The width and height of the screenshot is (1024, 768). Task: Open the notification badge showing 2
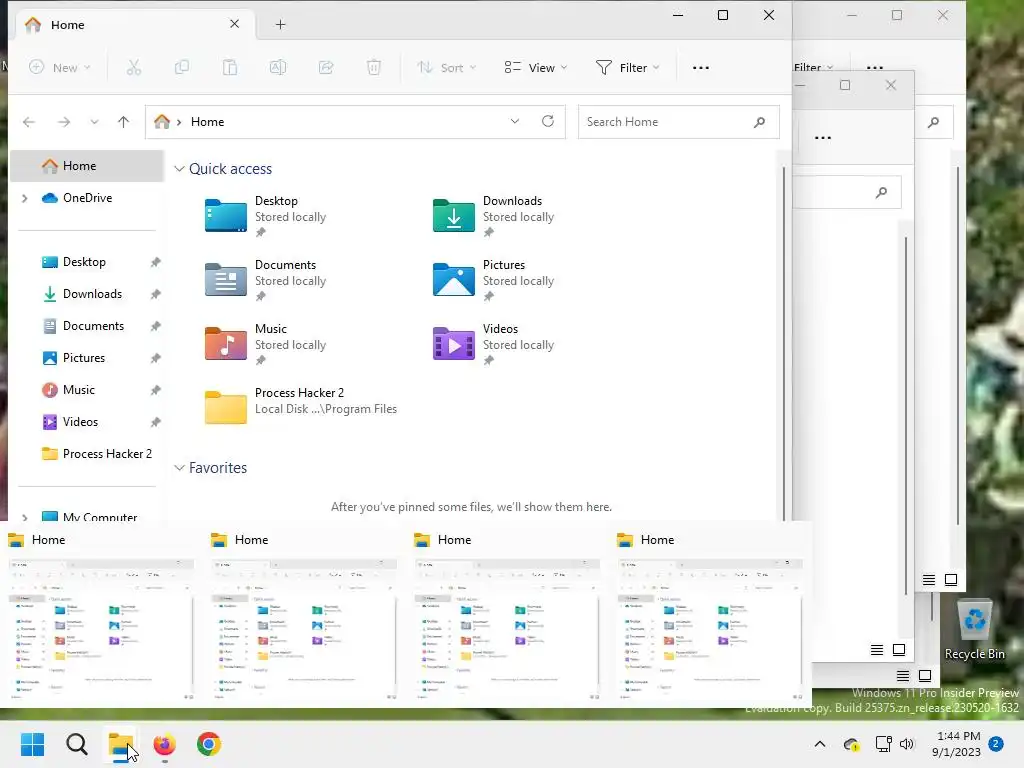pos(996,744)
